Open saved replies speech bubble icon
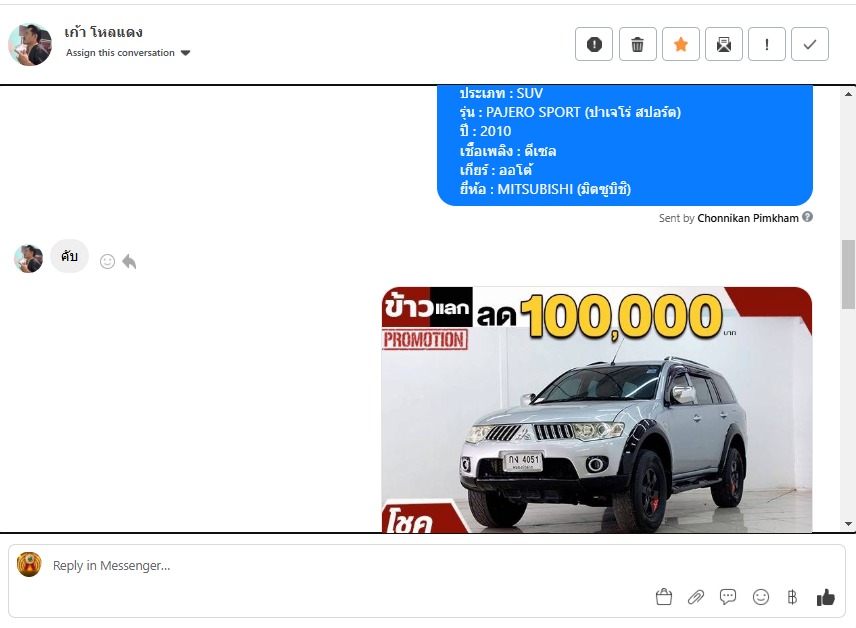The height and width of the screenshot is (628, 856). click(x=728, y=597)
